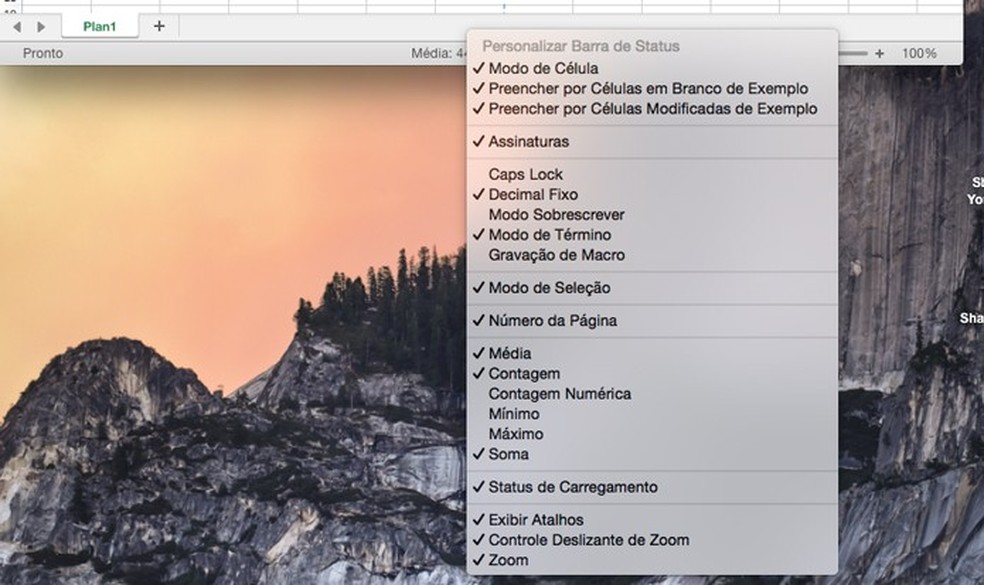Image resolution: width=984 pixels, height=585 pixels.
Task: Toggle Status de Carregamento entry
Action: [x=652, y=486]
